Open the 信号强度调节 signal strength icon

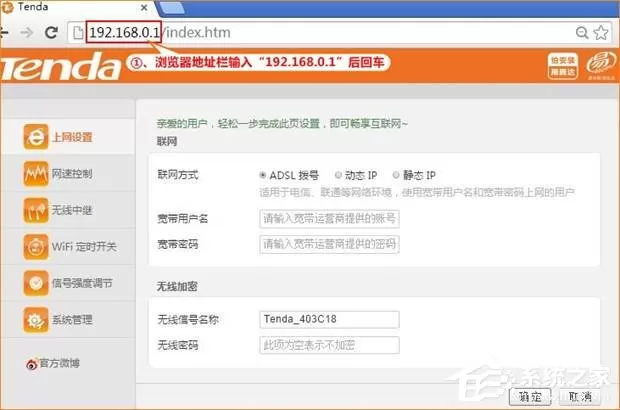[x=36, y=283]
